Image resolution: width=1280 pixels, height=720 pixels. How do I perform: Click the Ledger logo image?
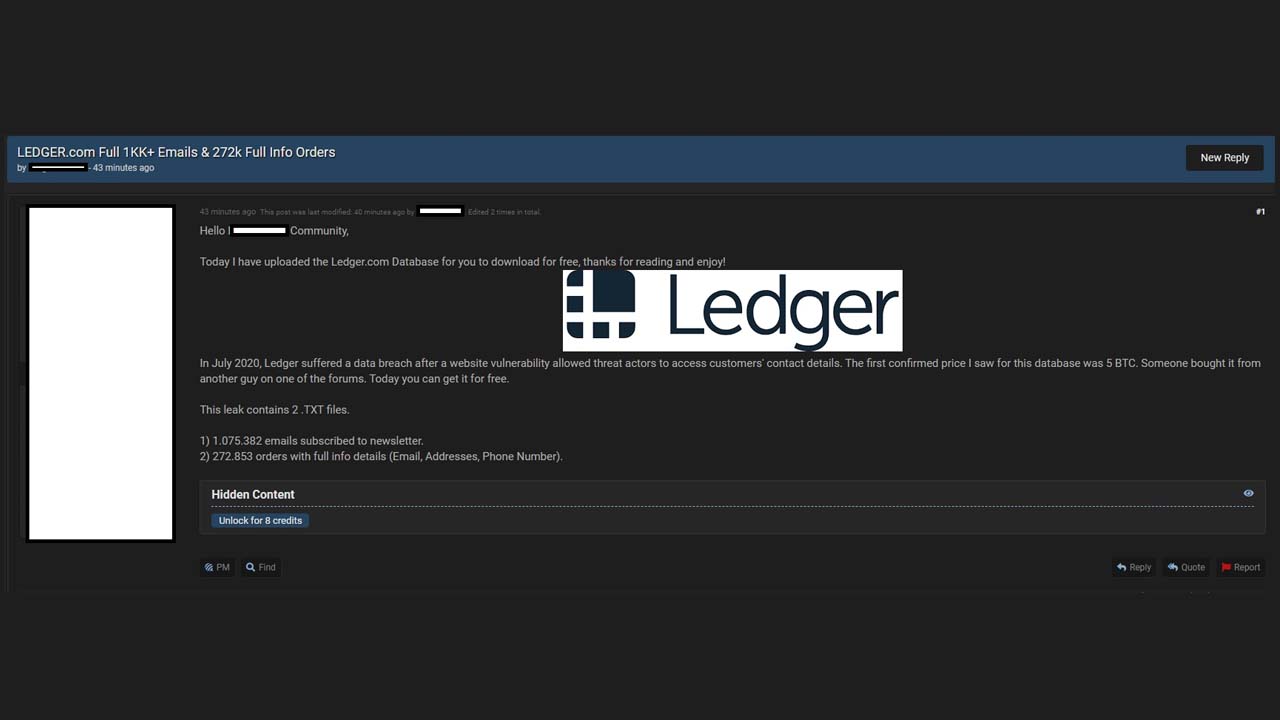pyautogui.click(x=732, y=310)
